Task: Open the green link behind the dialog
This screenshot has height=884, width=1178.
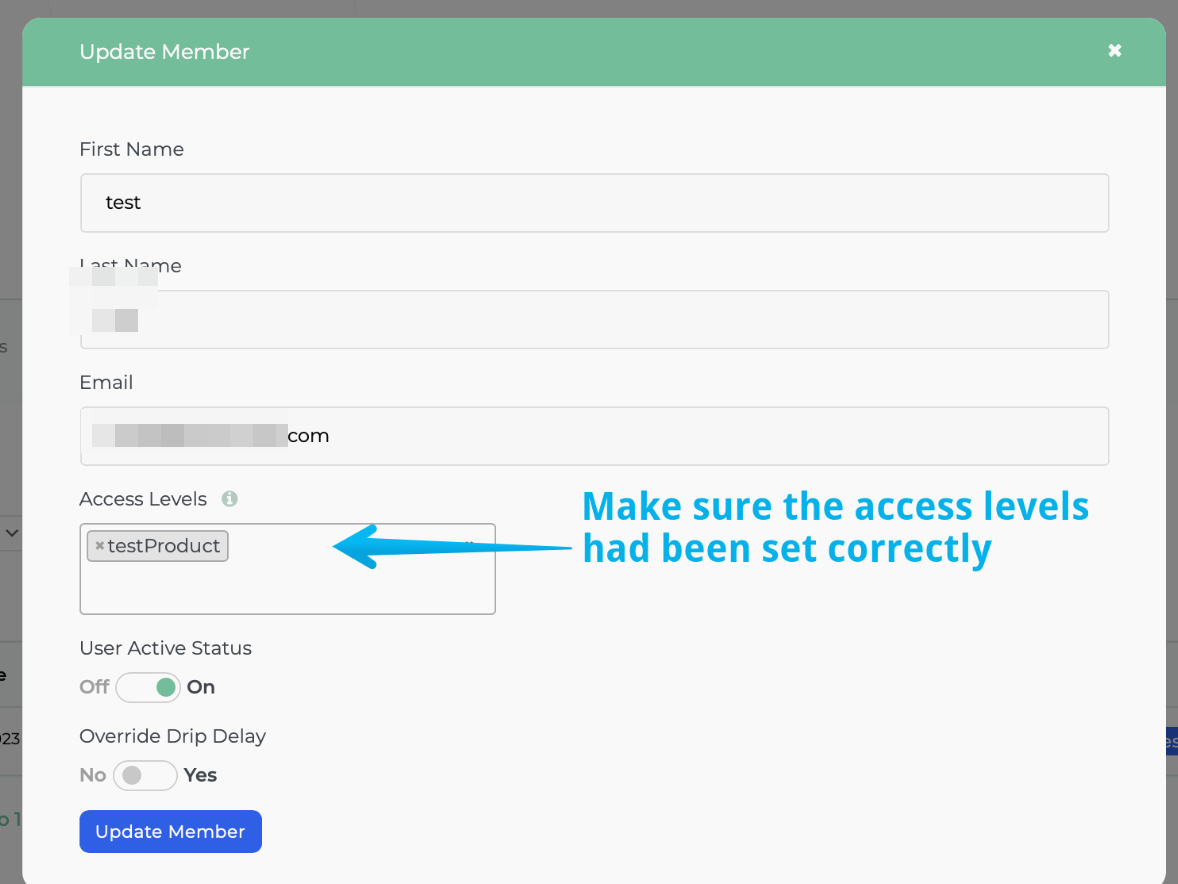Action: pos(8,819)
